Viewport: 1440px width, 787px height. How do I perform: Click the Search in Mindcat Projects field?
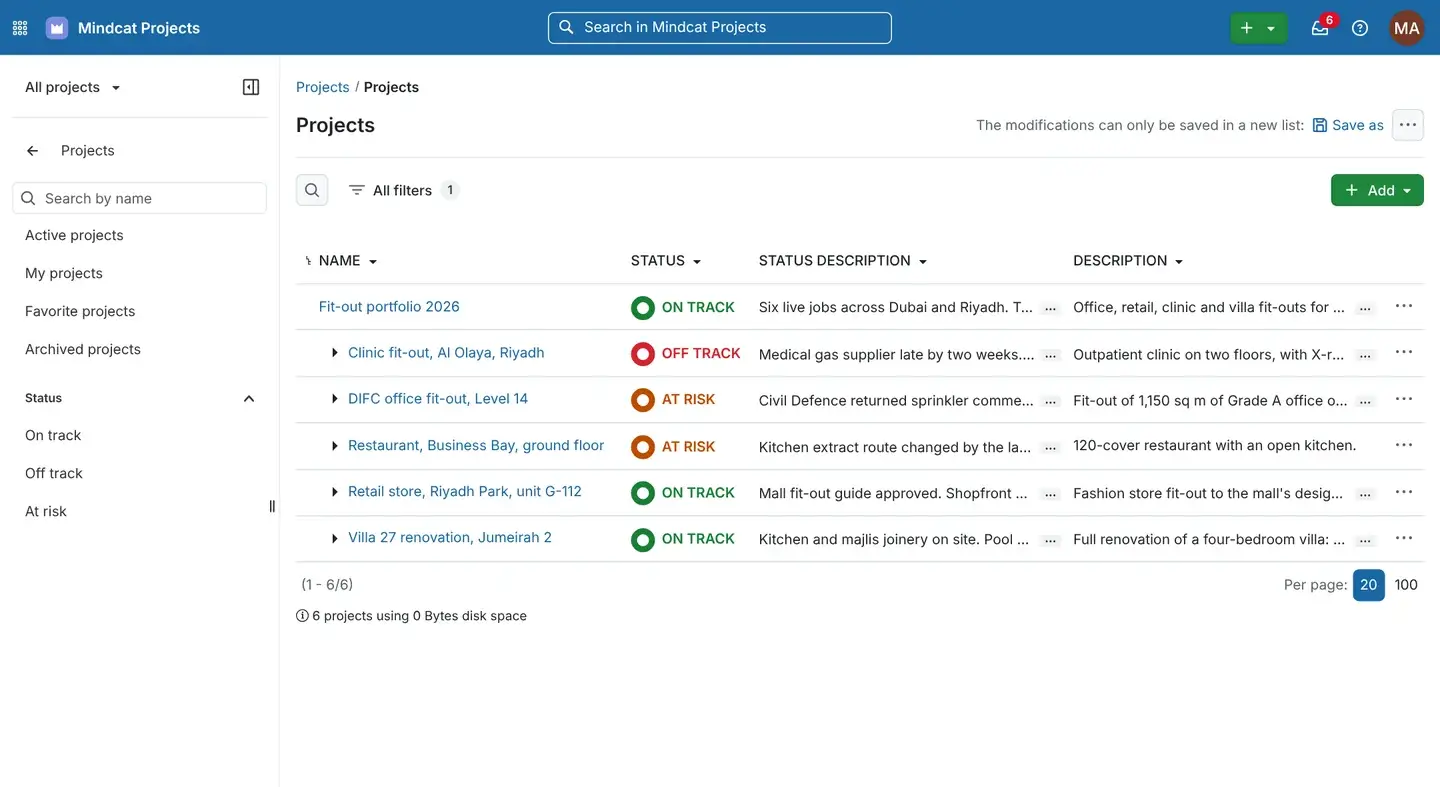[720, 28]
